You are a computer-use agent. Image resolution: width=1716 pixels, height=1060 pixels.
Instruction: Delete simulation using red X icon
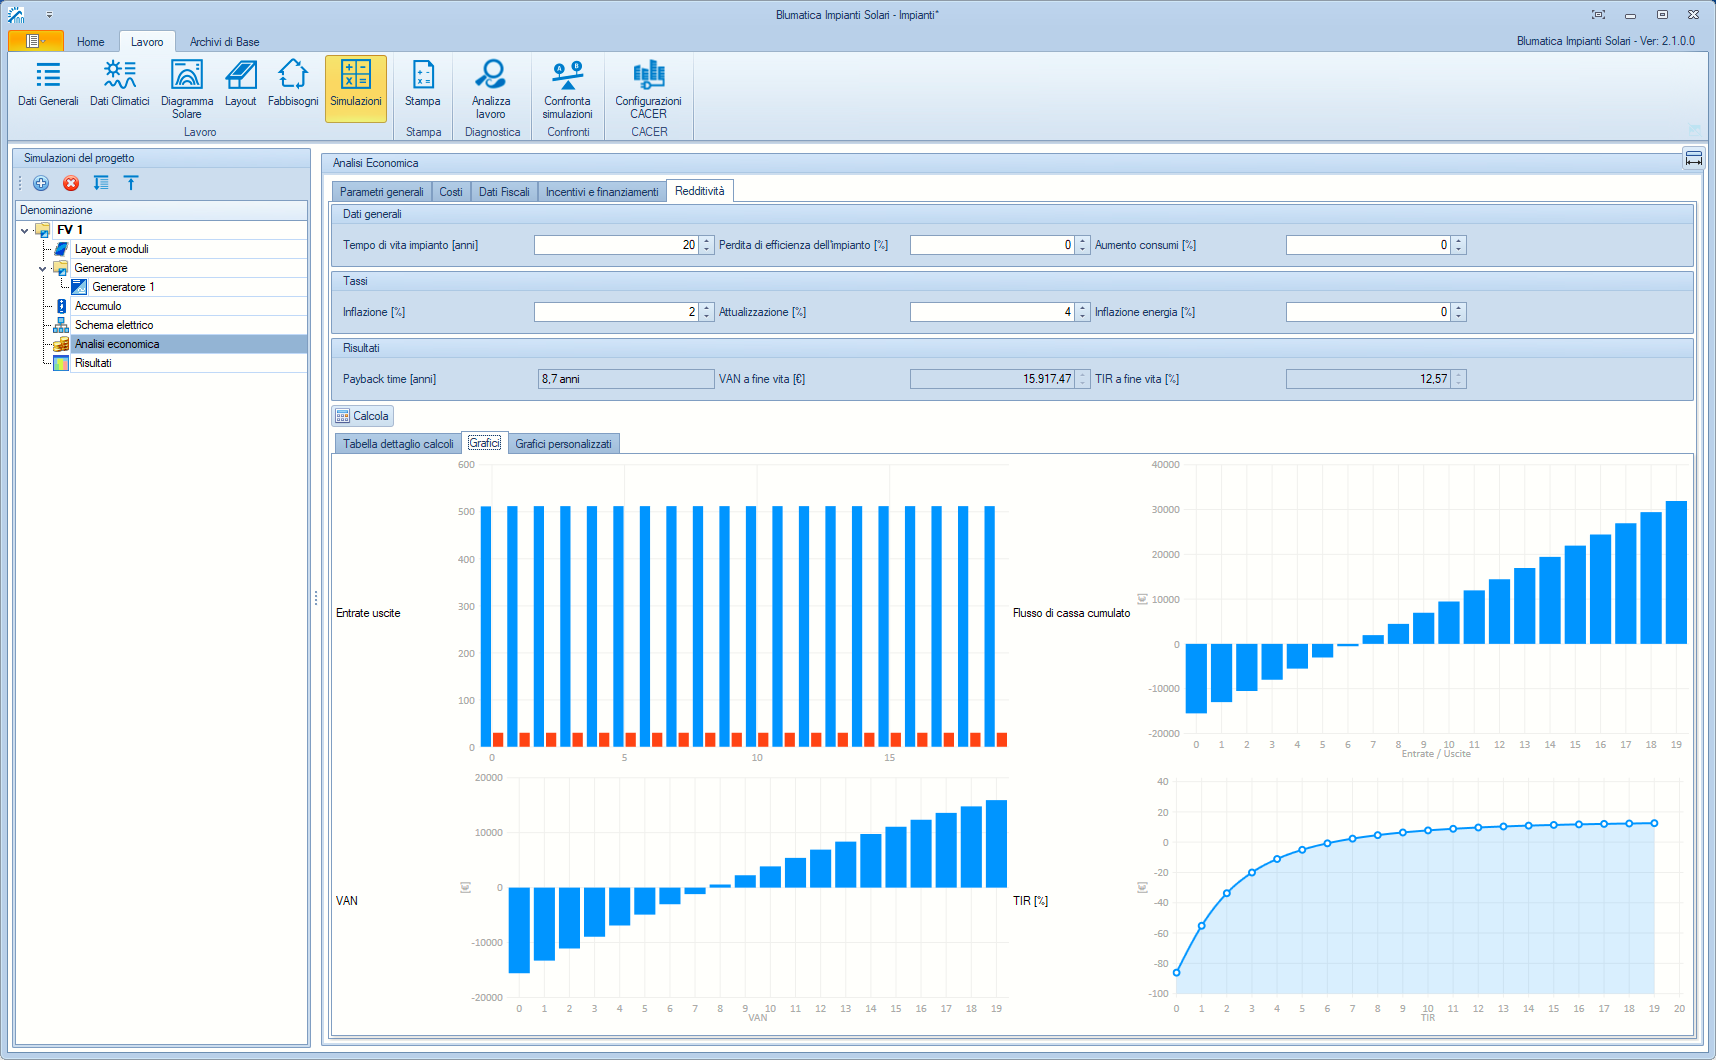pyautogui.click(x=71, y=183)
